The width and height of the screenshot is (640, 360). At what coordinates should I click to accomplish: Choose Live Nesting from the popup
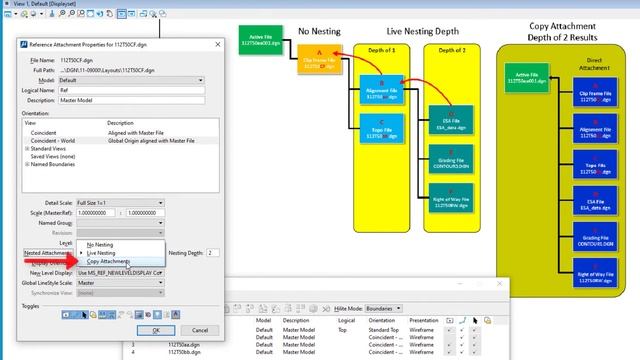click(x=101, y=253)
